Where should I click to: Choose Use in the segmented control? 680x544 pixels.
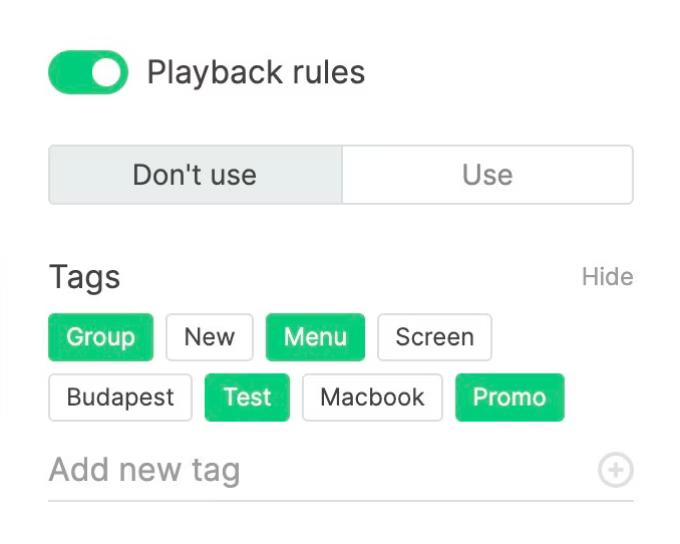[x=487, y=175]
